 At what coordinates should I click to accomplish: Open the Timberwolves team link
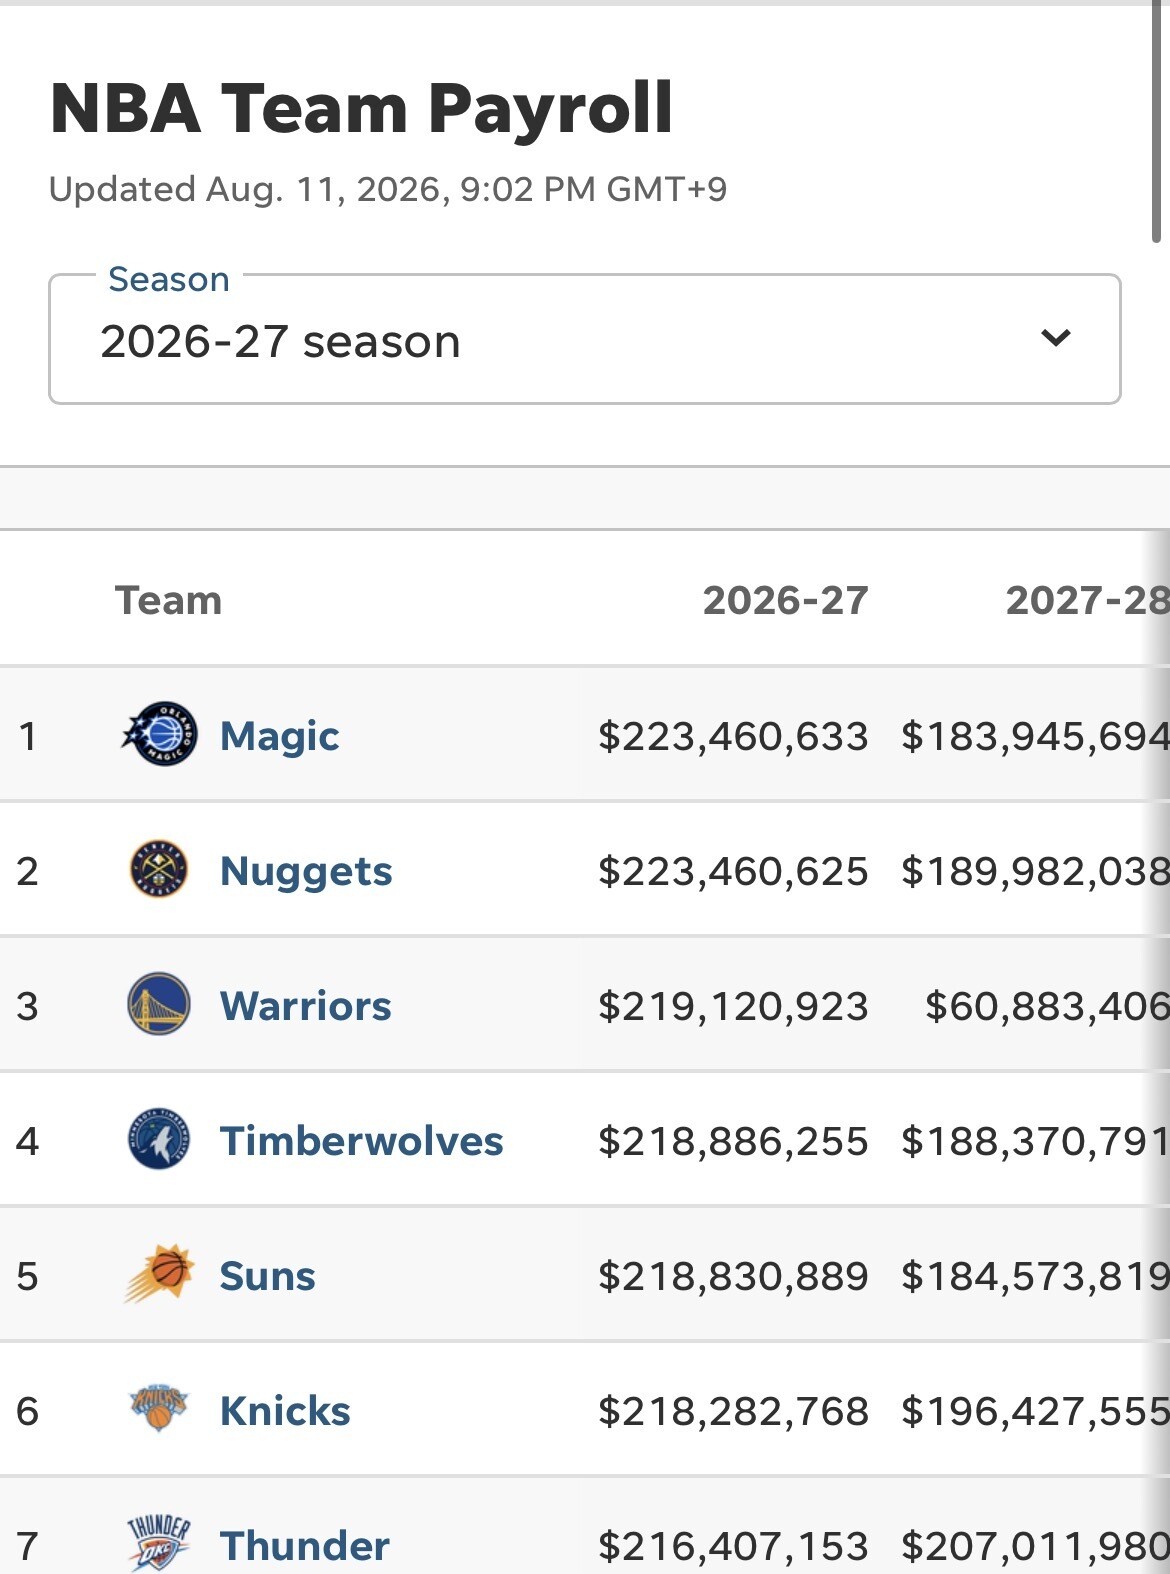362,1141
